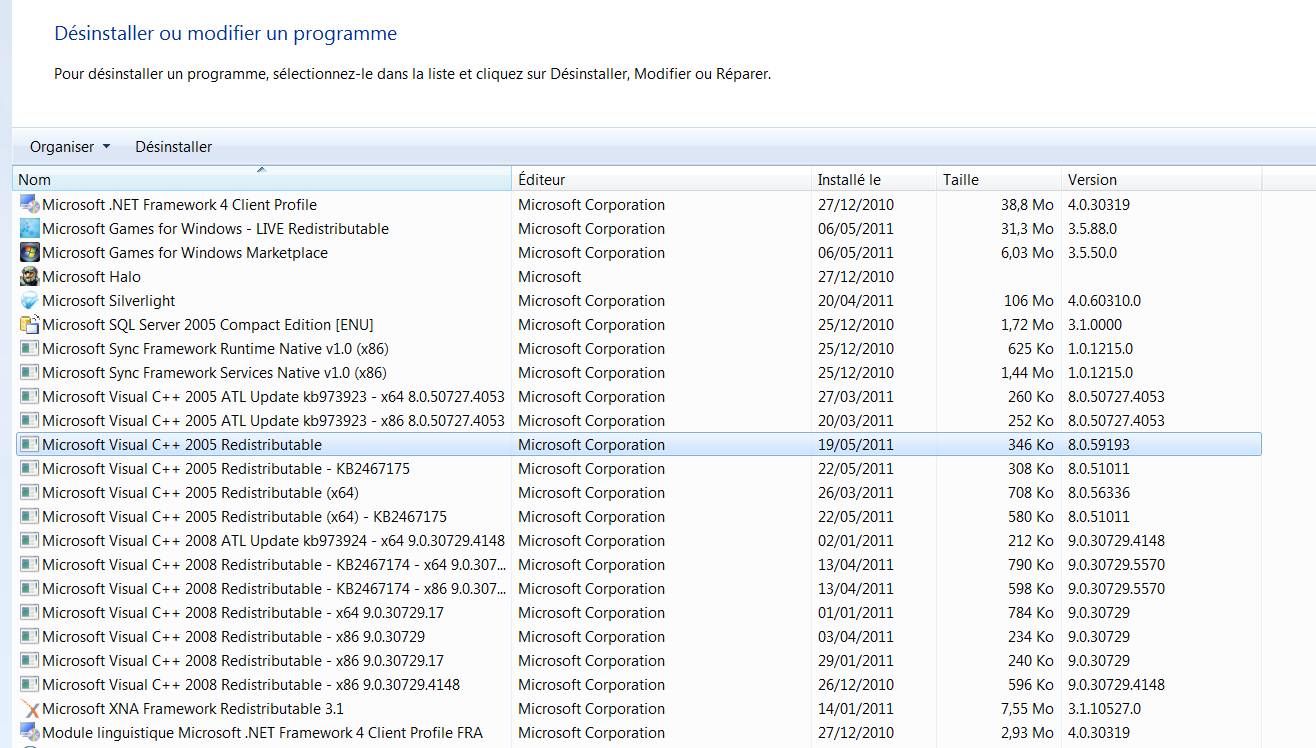Click the version 3.5.88.0 cell
Viewport: 1316px width, 748px height.
1092,228
